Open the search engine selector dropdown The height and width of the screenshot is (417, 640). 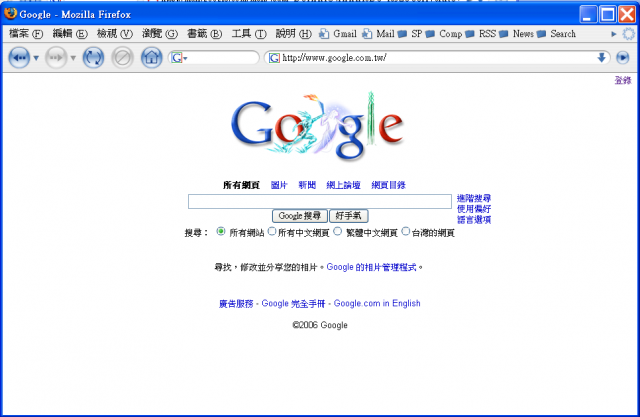tap(179, 58)
